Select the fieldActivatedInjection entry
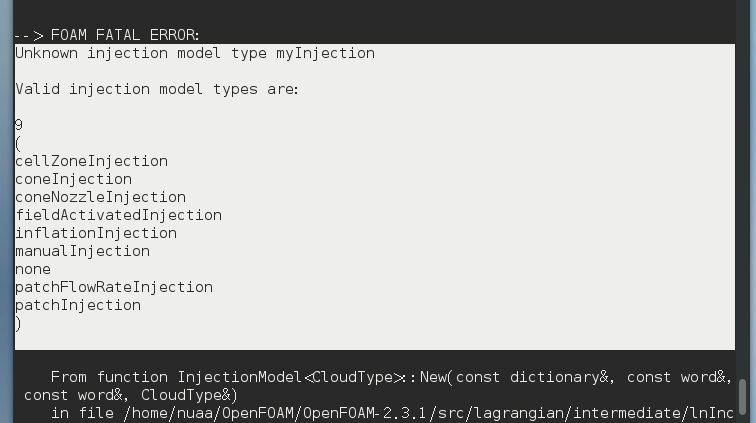 coord(118,215)
